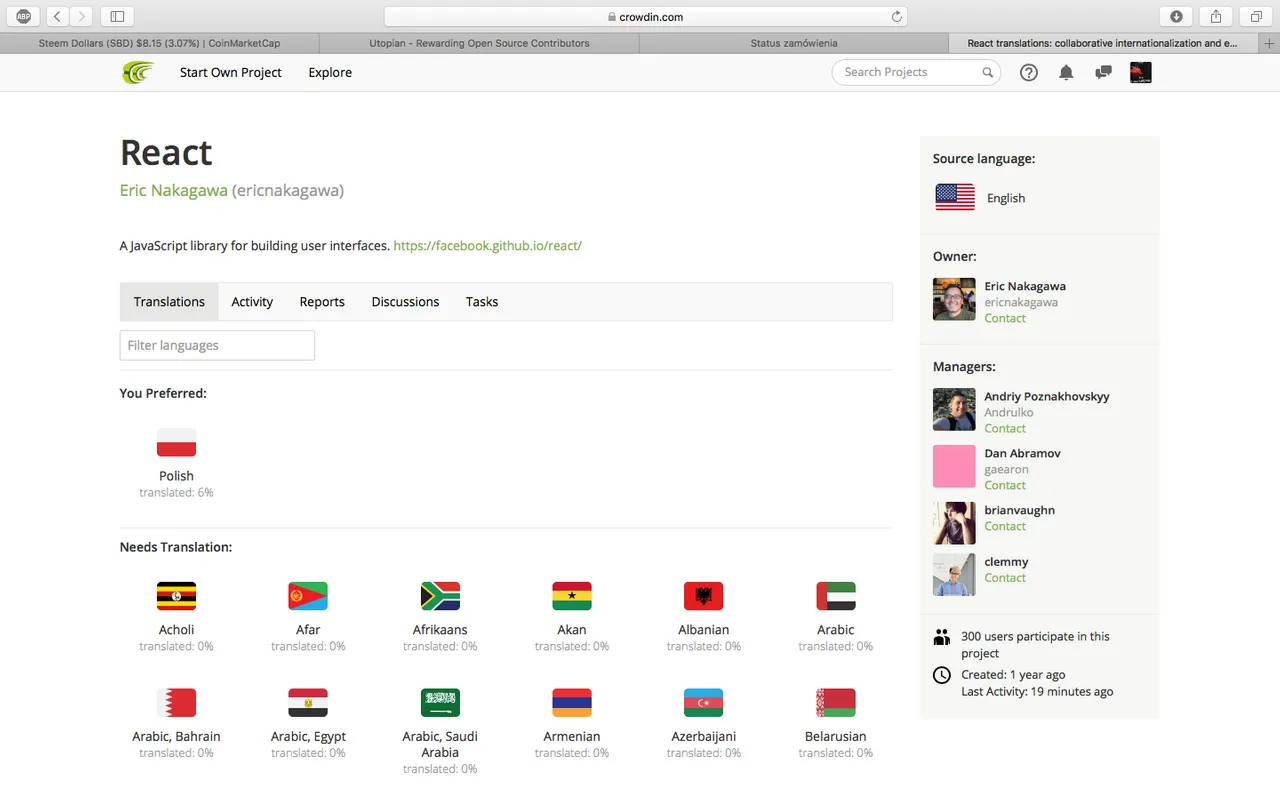The image size is (1280, 800).
Task: Select the Albanian flag icon
Action: pyautogui.click(x=704, y=596)
